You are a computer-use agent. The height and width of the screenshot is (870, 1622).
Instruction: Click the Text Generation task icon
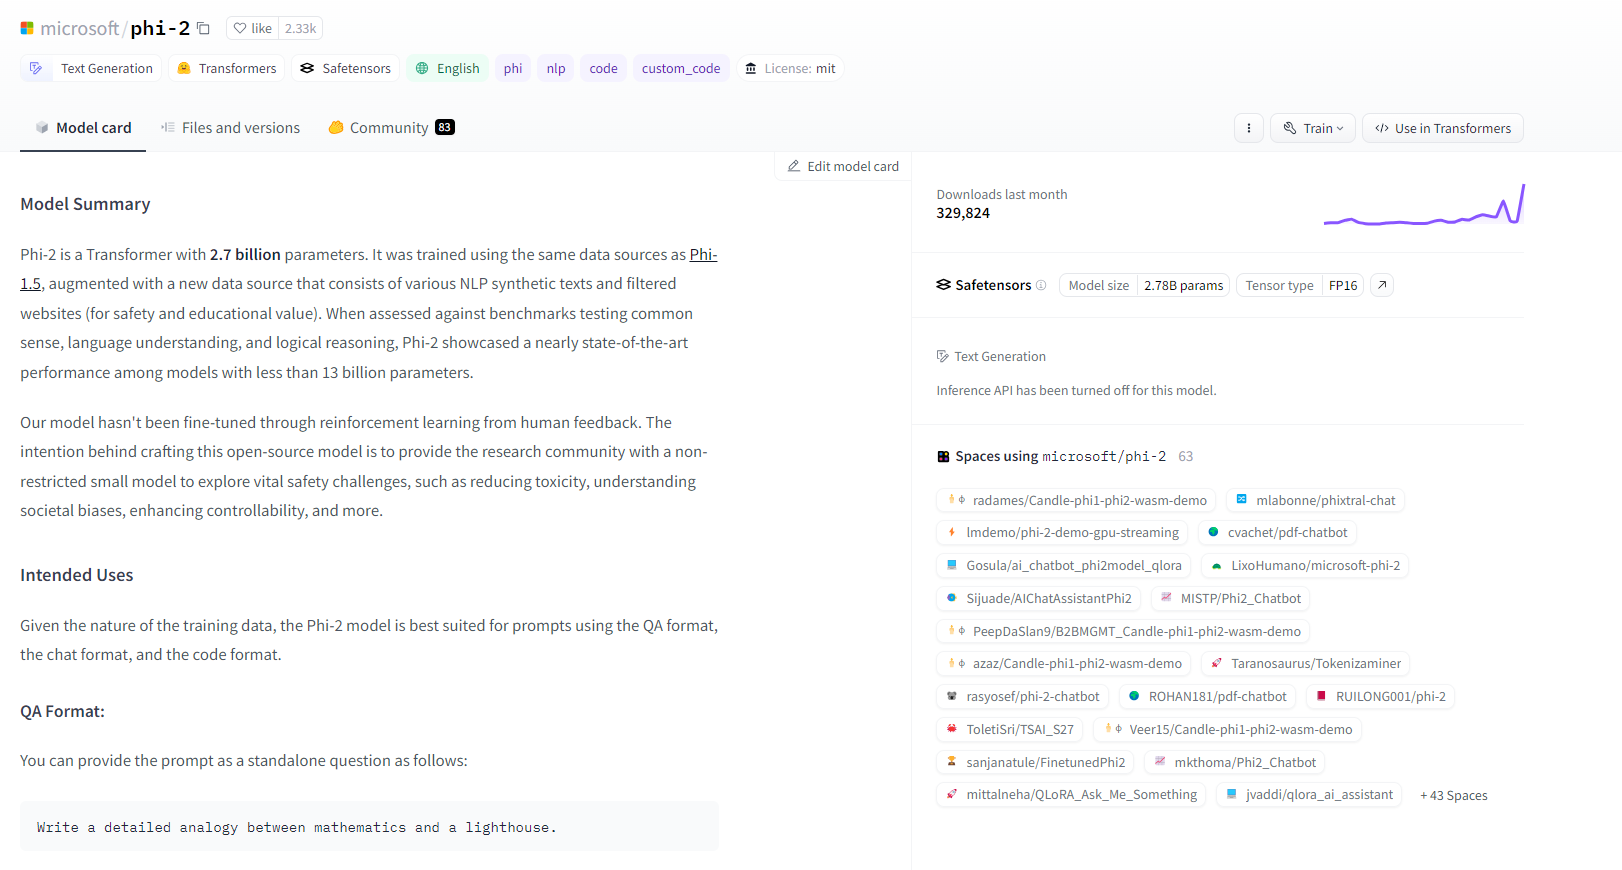pyautogui.click(x=36, y=68)
